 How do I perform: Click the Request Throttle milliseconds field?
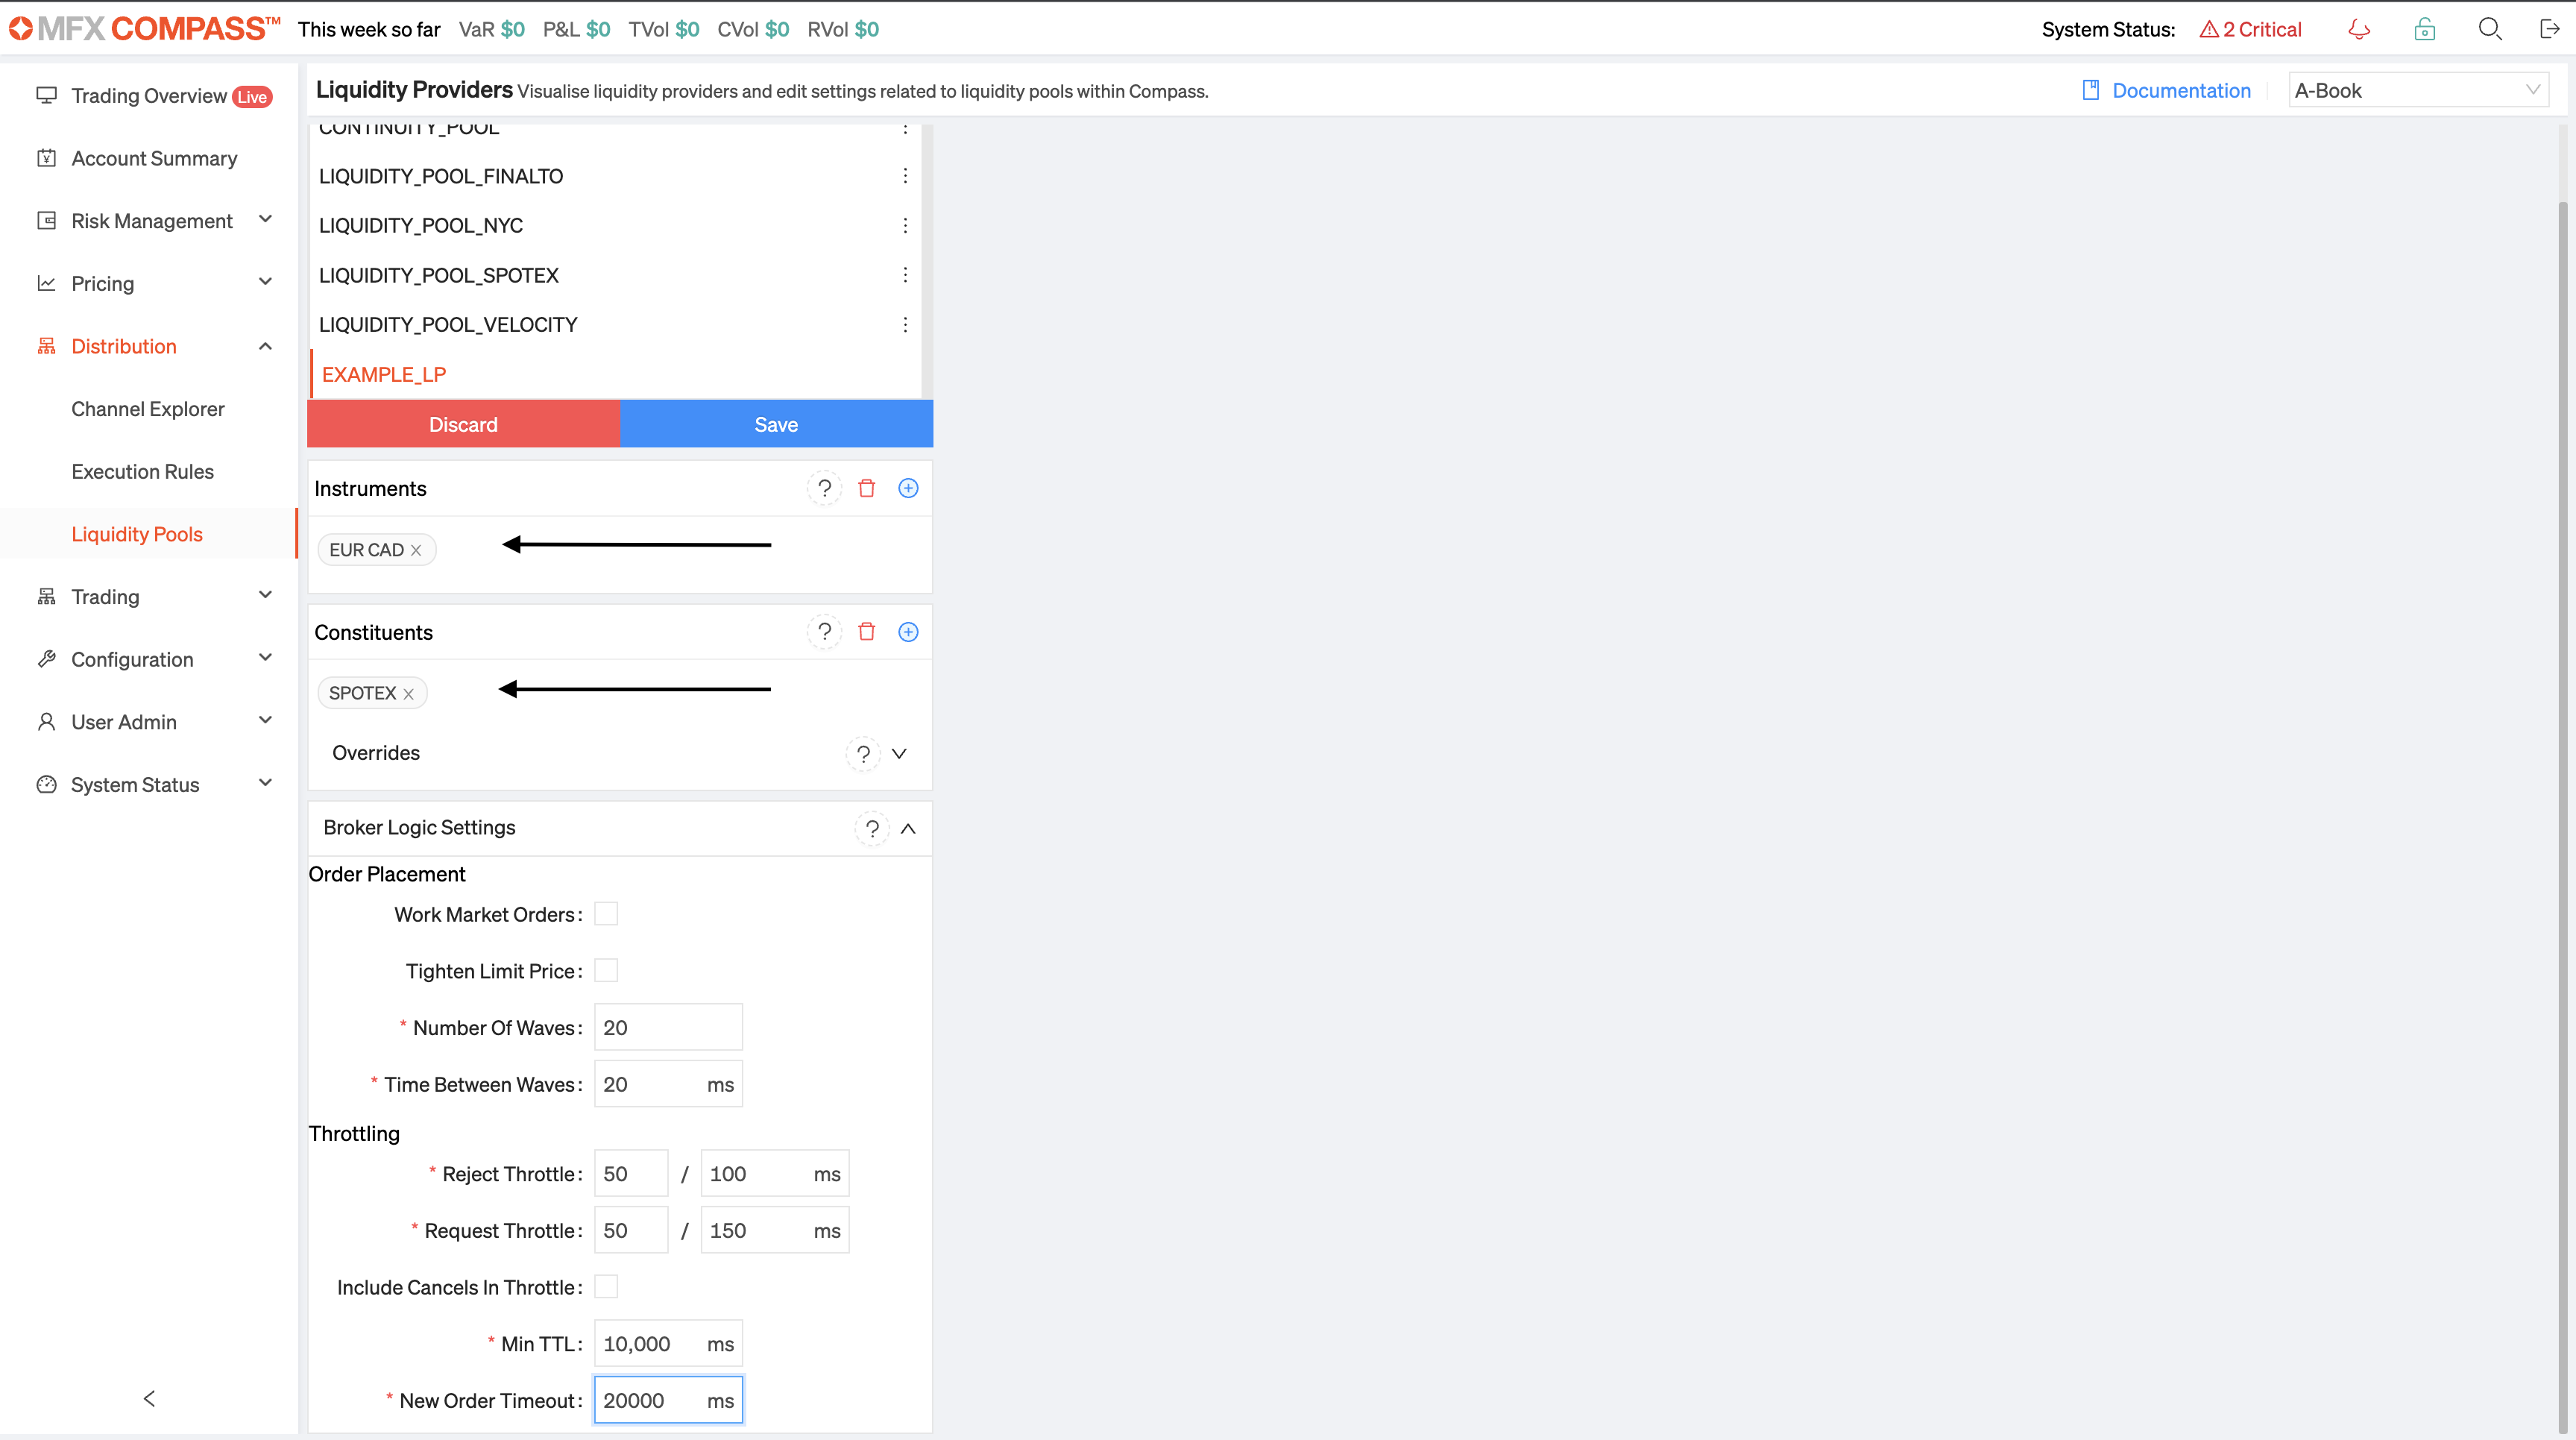(774, 1231)
